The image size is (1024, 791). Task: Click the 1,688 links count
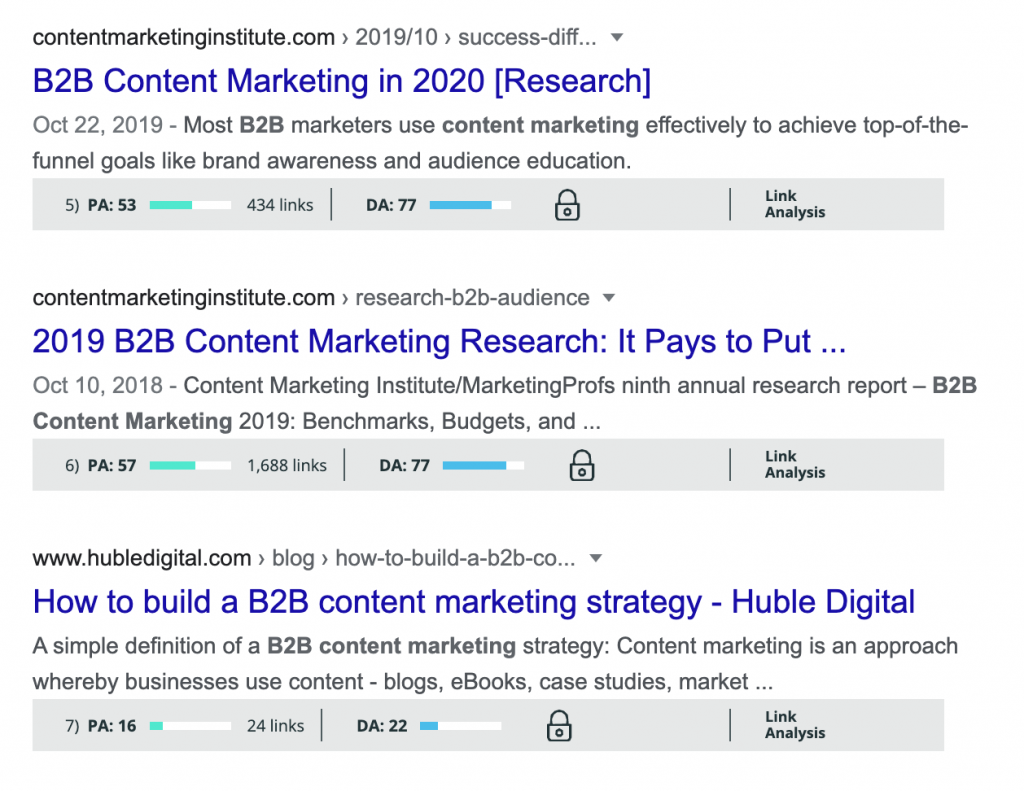(287, 465)
